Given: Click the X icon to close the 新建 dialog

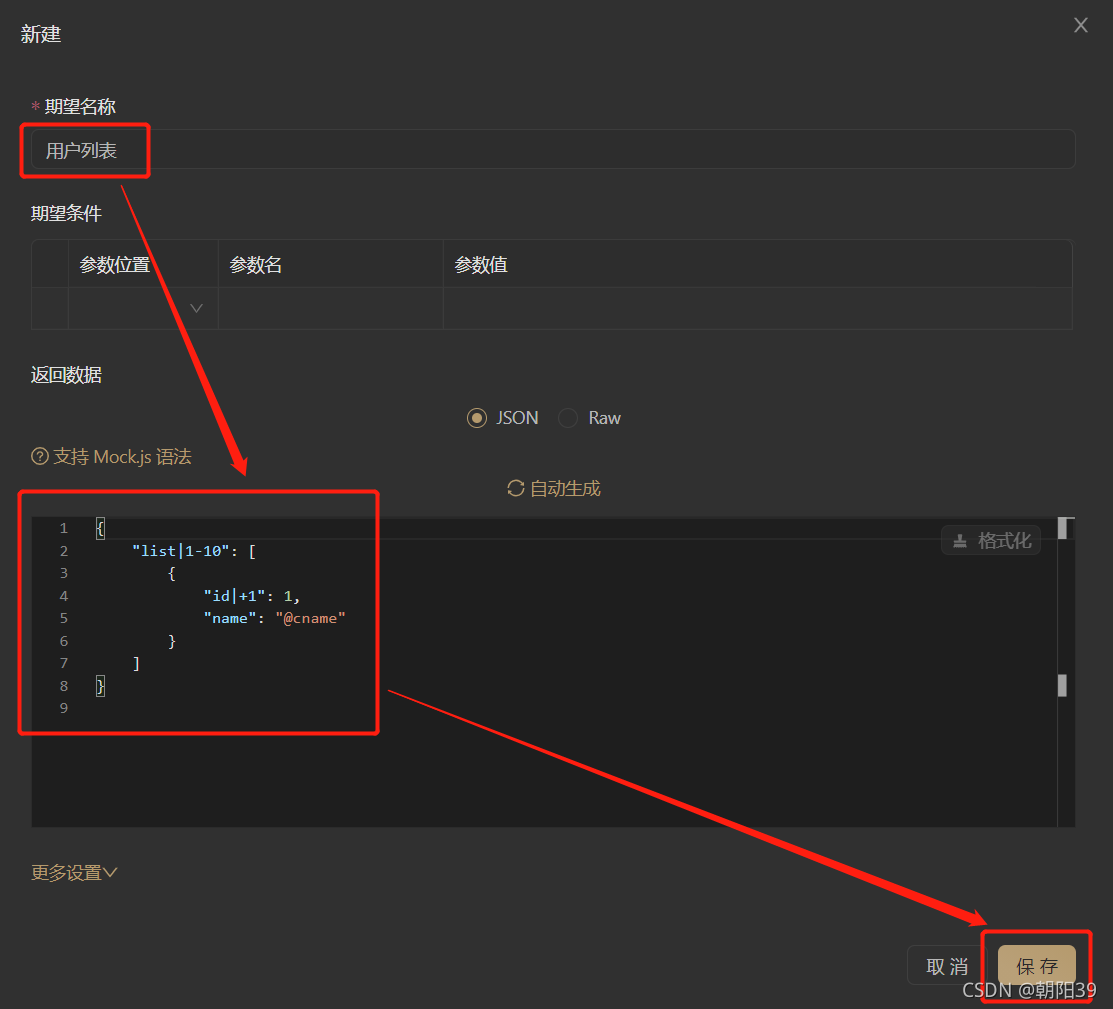Looking at the screenshot, I should (1080, 25).
